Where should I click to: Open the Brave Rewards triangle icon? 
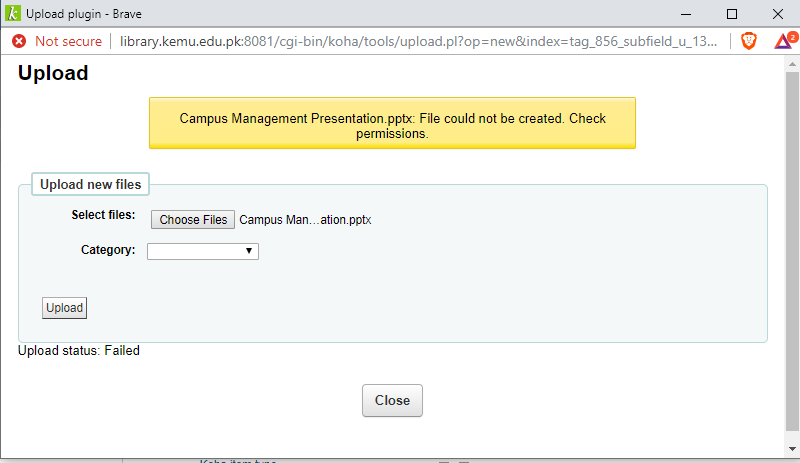point(782,41)
